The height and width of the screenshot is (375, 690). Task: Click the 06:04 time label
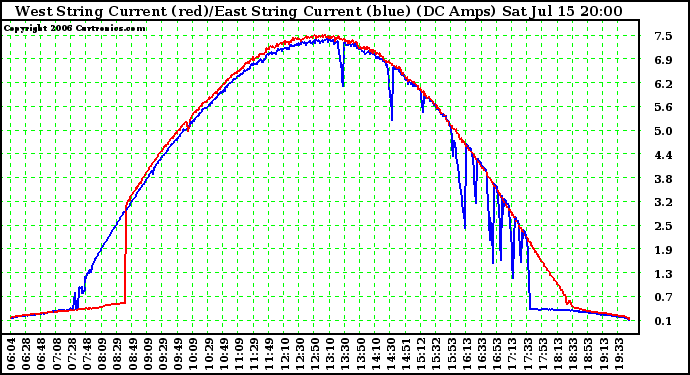[11, 354]
